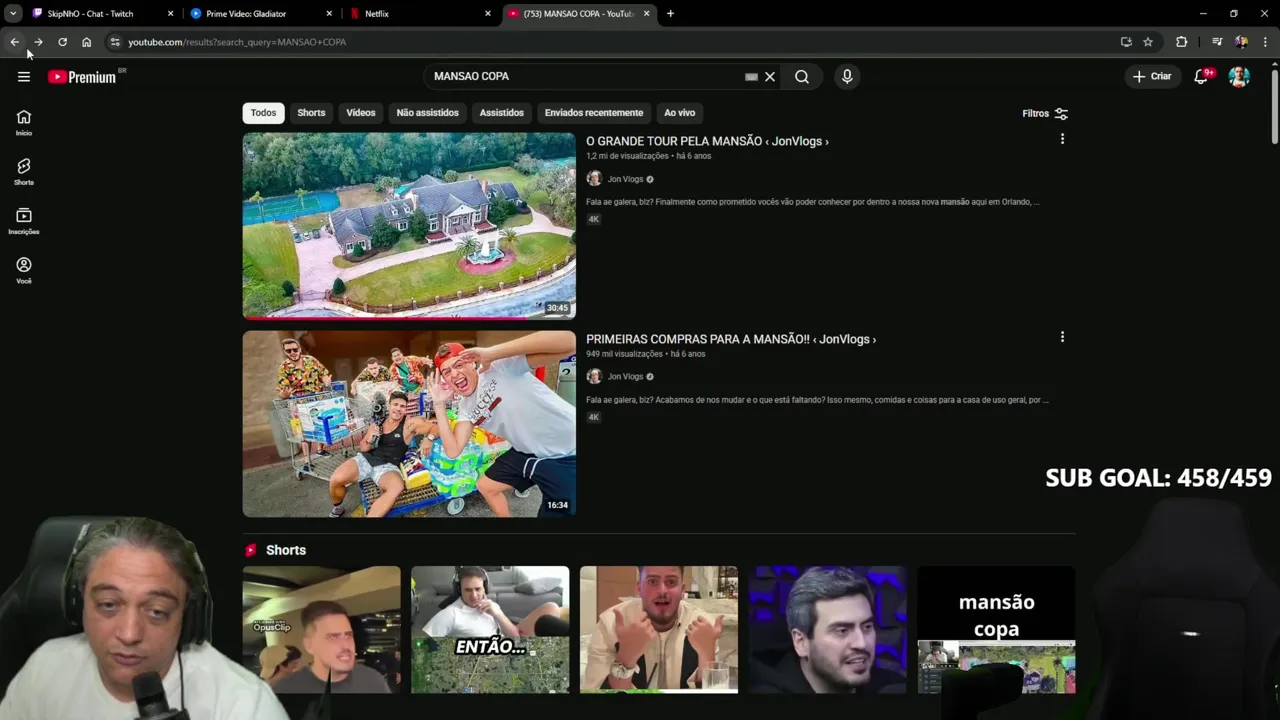Image resolution: width=1280 pixels, height=720 pixels.
Task: Open the on-screen keyboard icon in search
Action: pyautogui.click(x=751, y=76)
